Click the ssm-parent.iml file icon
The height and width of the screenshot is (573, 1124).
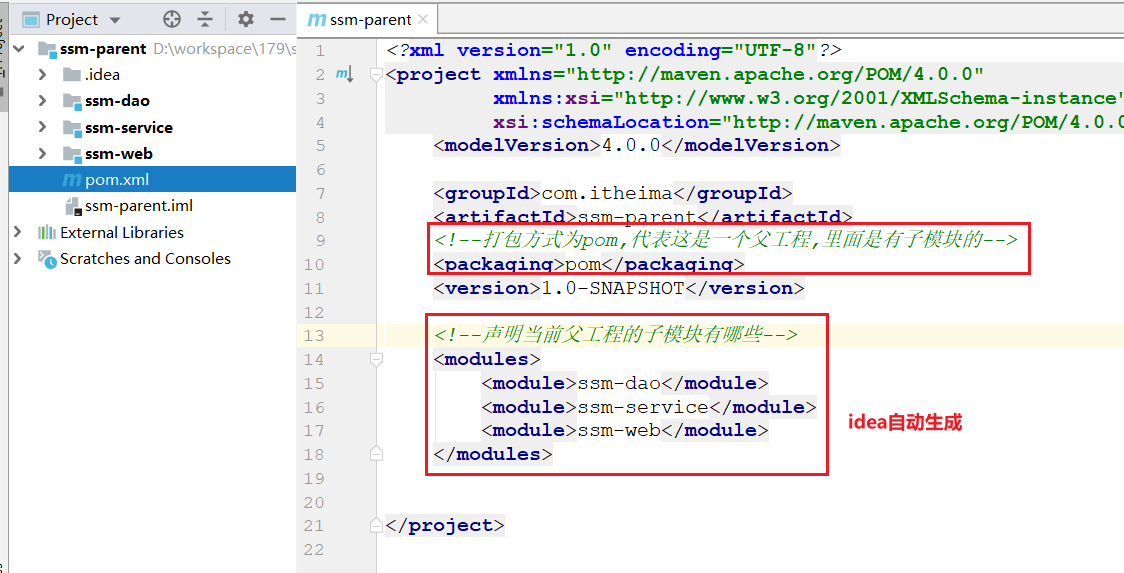click(x=71, y=206)
